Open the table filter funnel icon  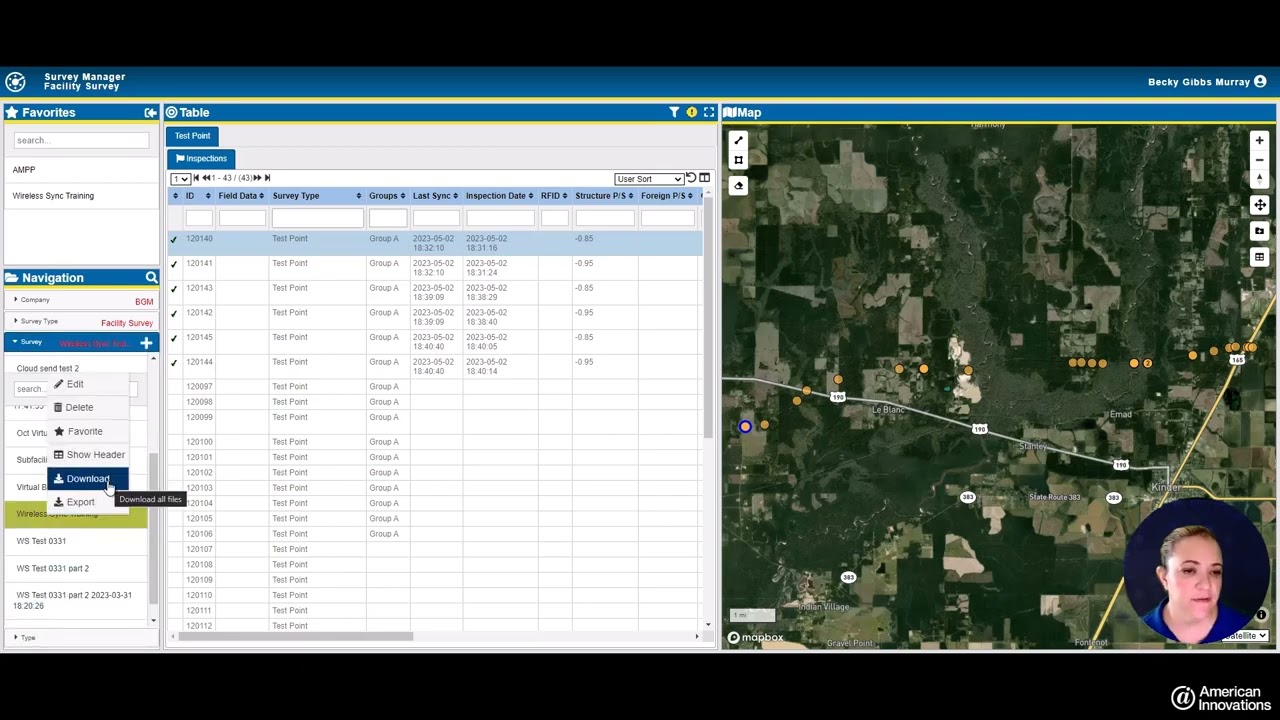[674, 113]
